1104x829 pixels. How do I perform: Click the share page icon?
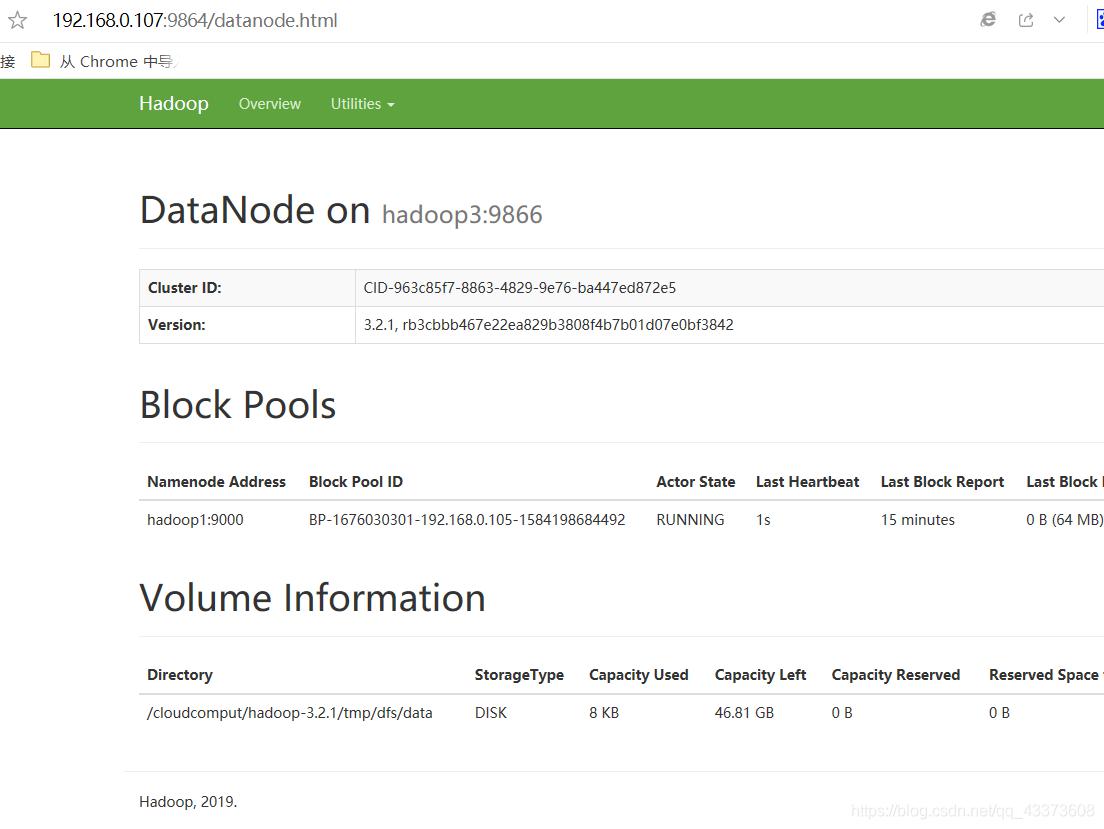tap(1026, 20)
